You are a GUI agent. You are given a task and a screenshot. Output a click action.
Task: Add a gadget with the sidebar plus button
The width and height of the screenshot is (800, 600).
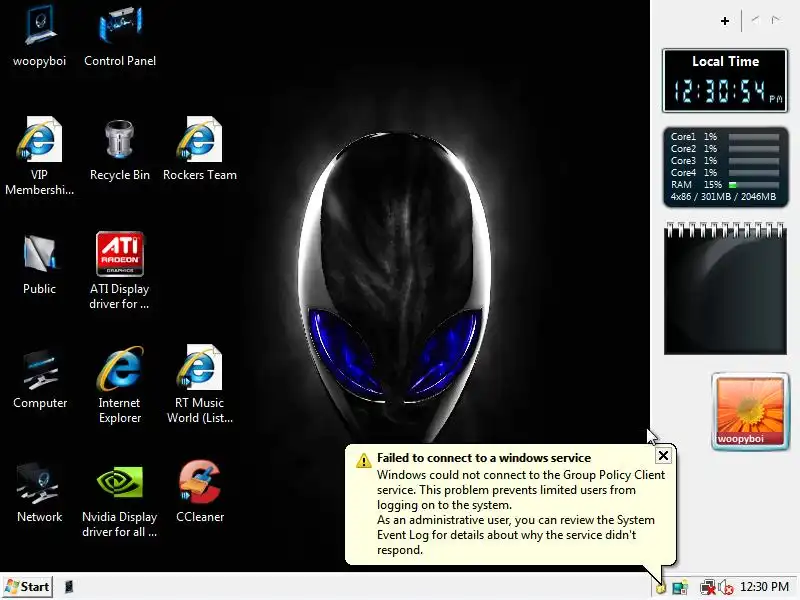[x=725, y=21]
